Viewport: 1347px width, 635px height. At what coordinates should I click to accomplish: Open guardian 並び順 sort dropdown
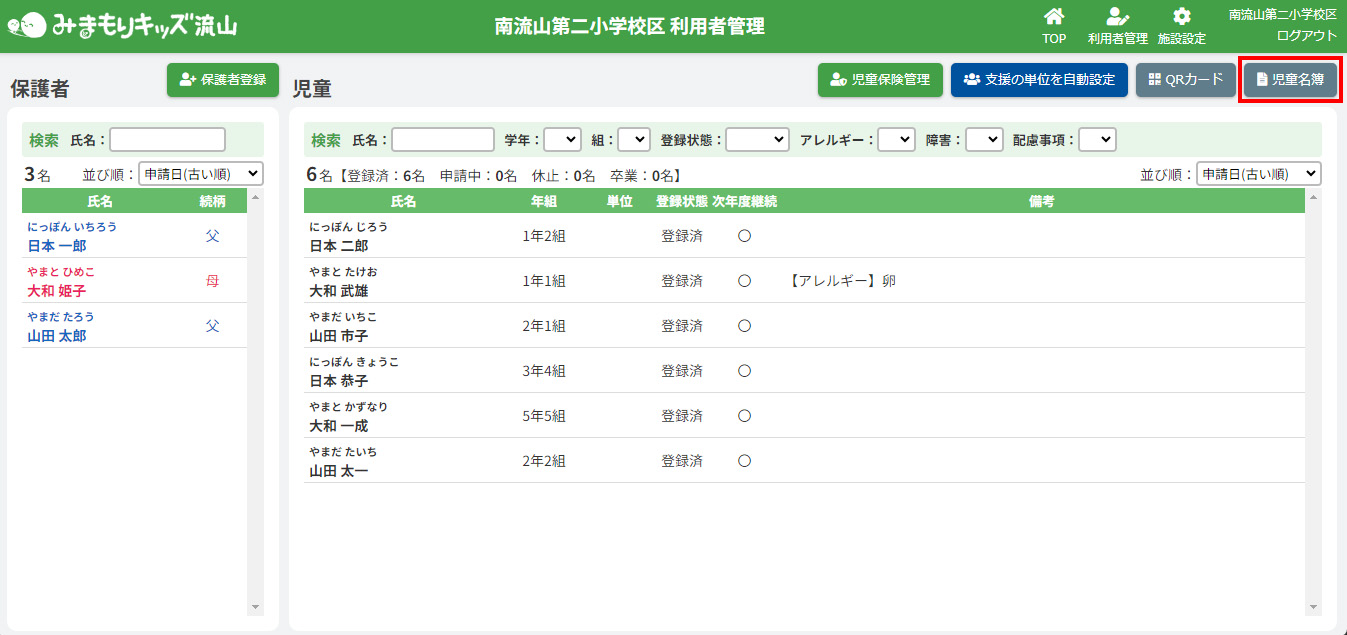tap(201, 174)
